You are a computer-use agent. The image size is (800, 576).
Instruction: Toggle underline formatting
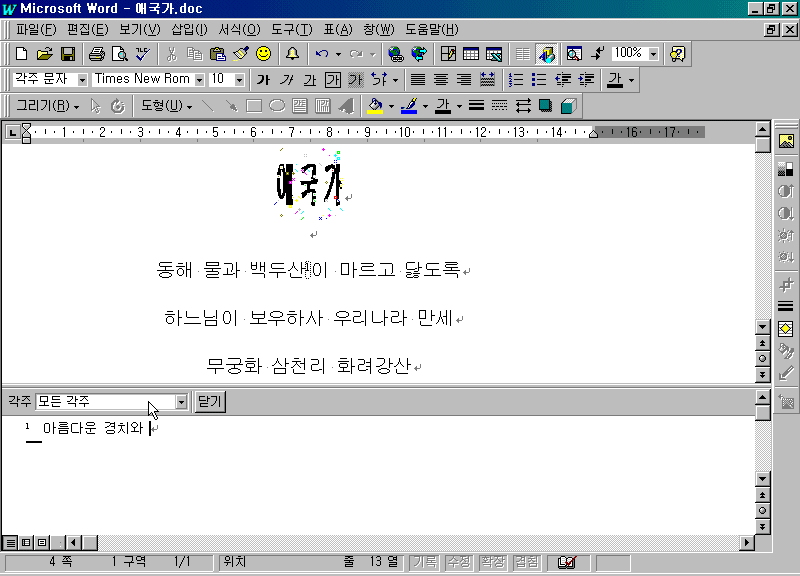click(310, 80)
